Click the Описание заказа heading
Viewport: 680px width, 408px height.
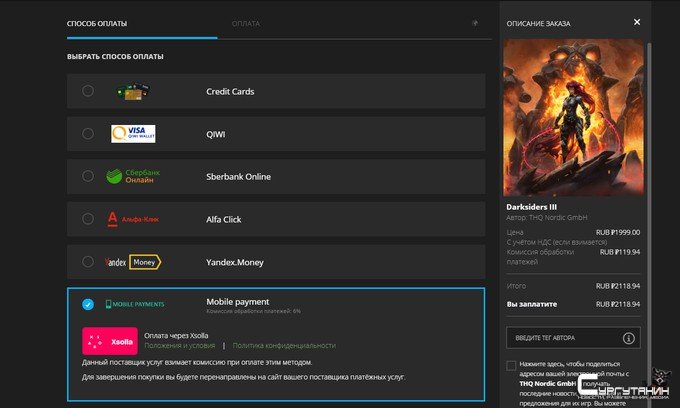[538, 24]
